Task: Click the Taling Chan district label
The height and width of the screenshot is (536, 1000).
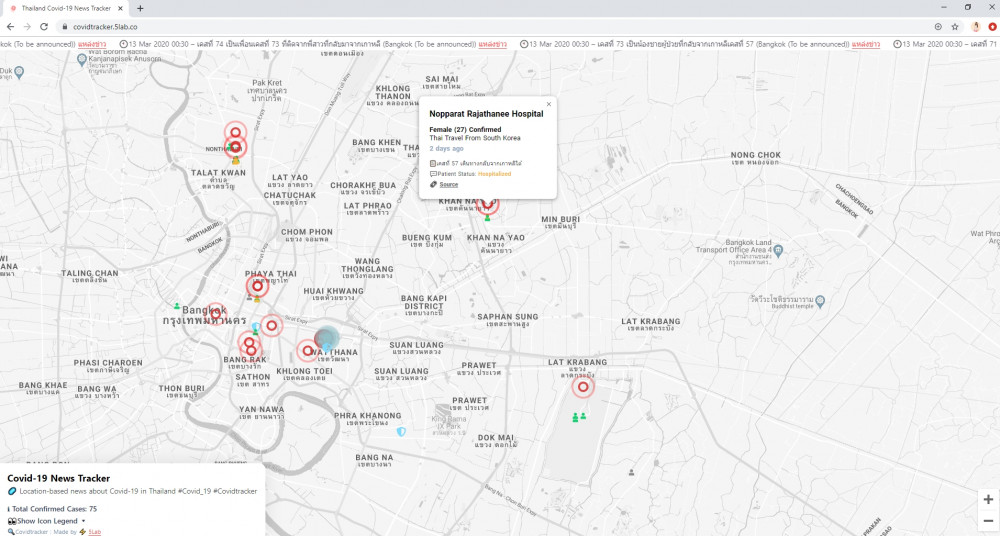Action: point(90,276)
